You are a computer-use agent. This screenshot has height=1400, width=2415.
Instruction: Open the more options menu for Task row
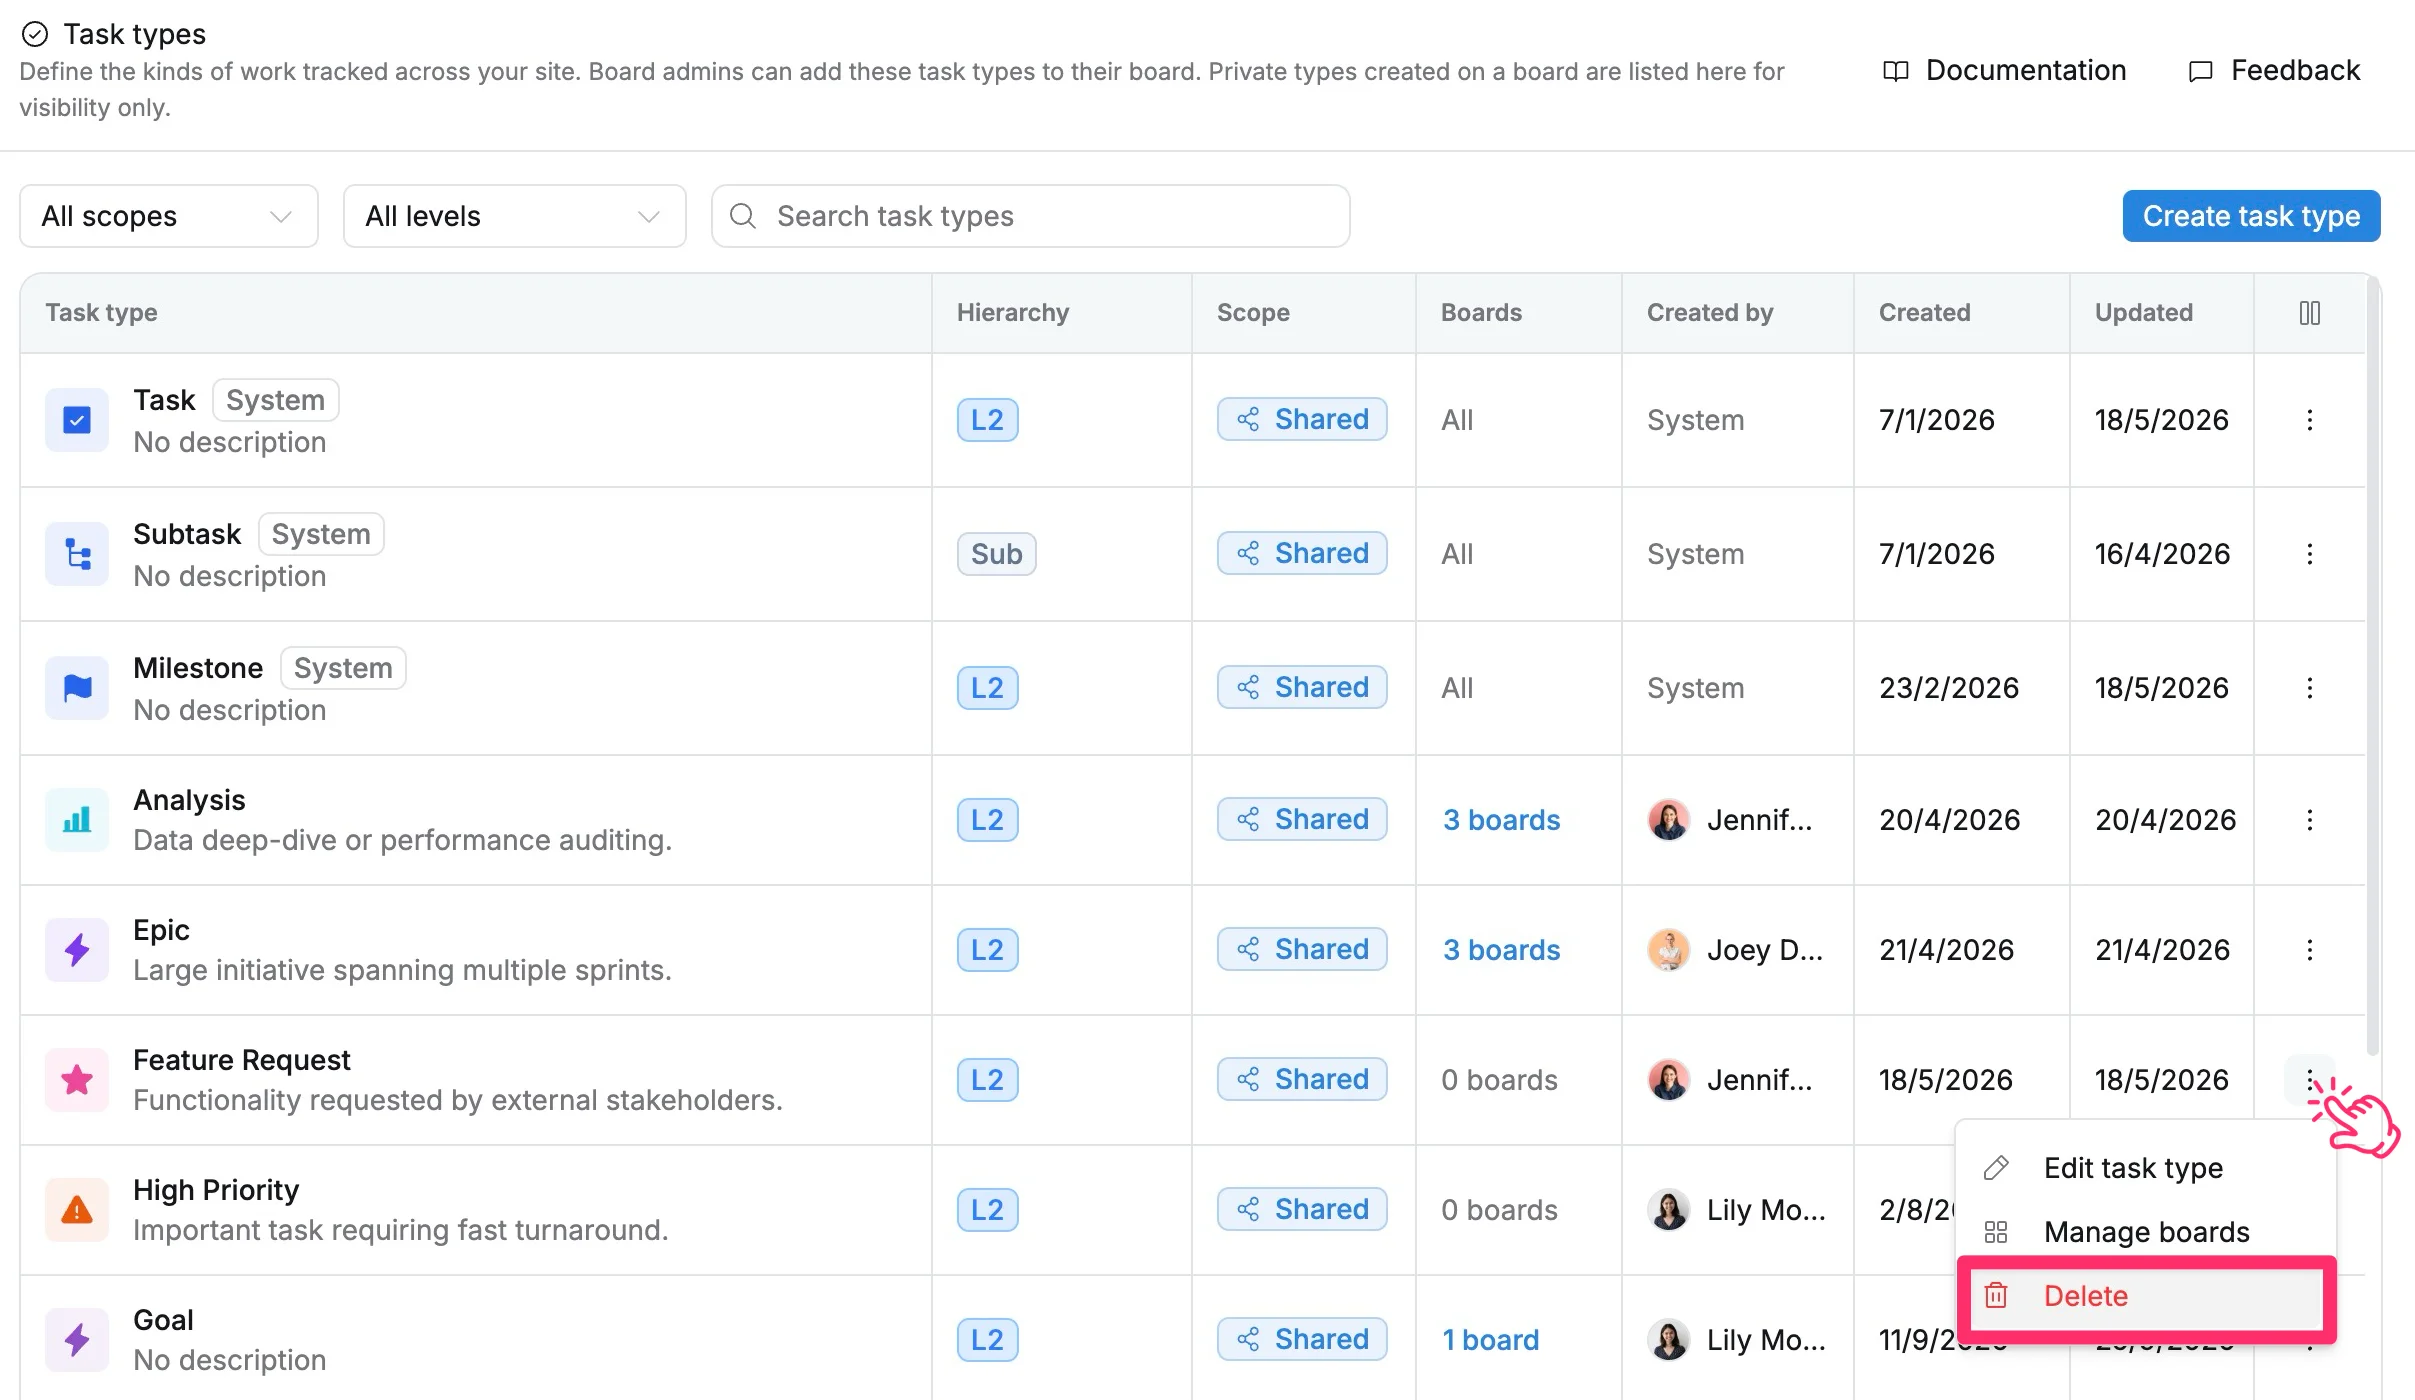click(x=2309, y=420)
